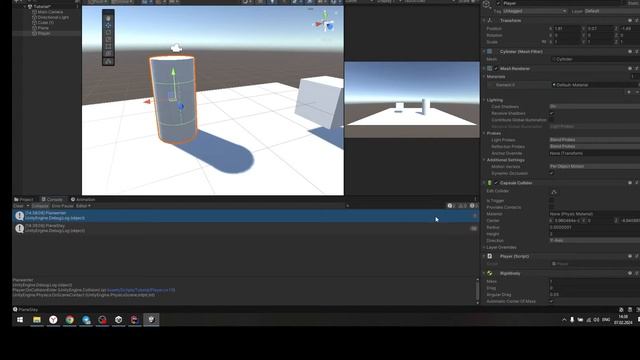Click the Player script component icon

[490, 256]
